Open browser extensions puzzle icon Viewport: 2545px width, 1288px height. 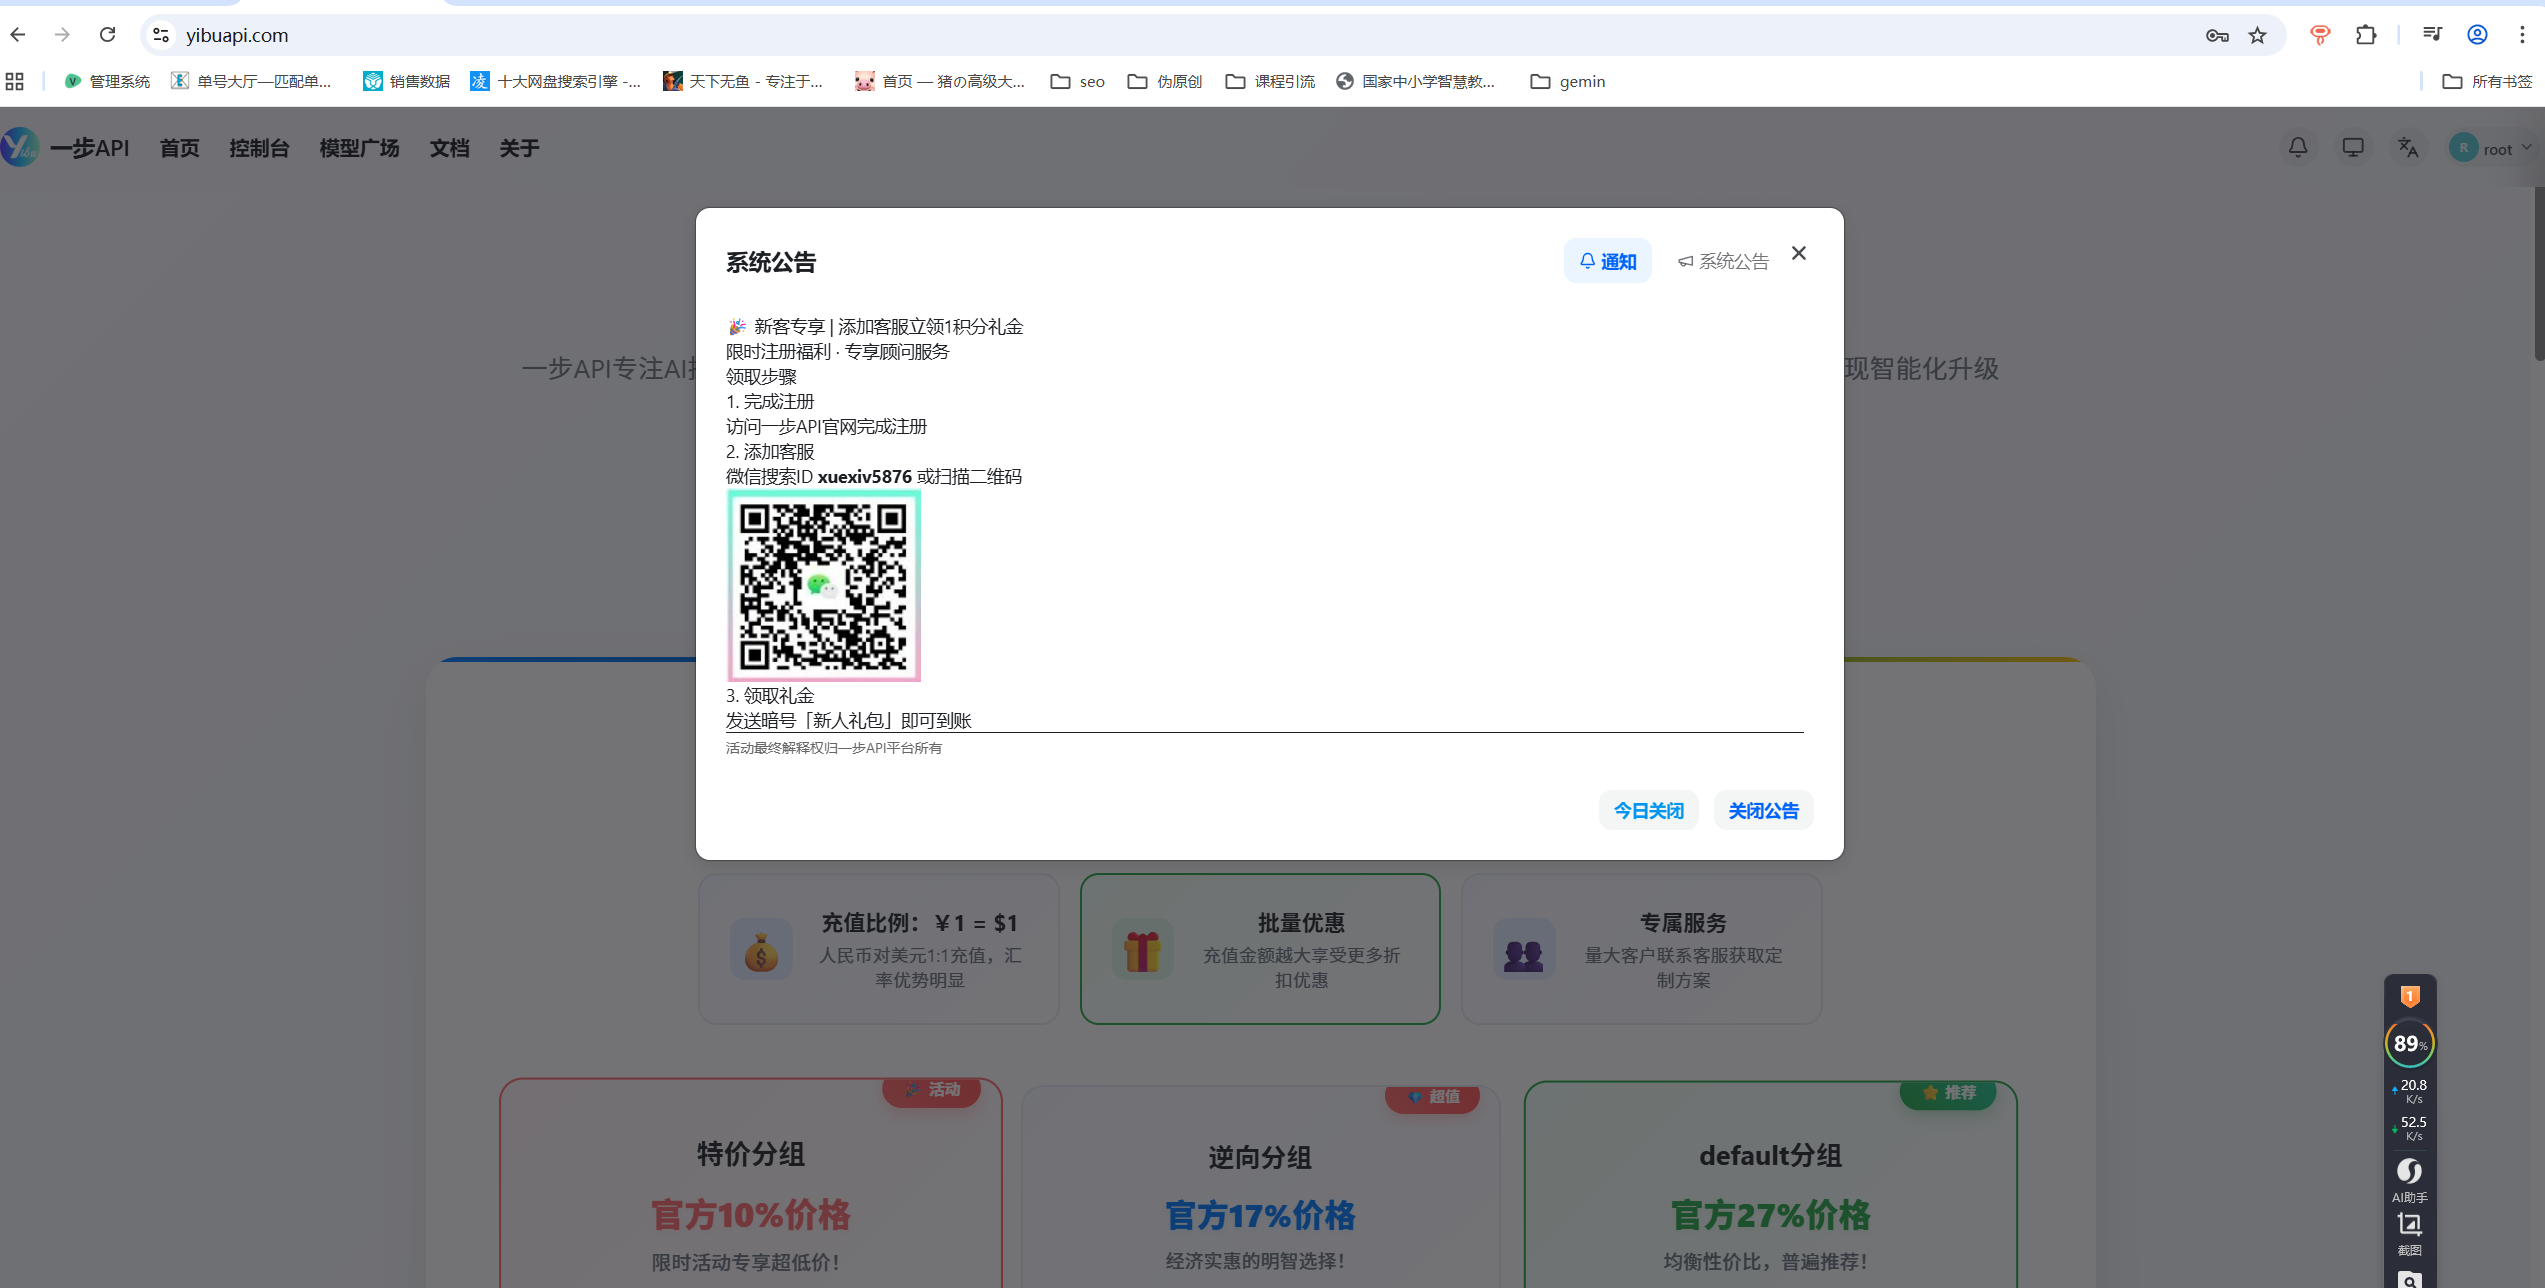(x=2366, y=34)
